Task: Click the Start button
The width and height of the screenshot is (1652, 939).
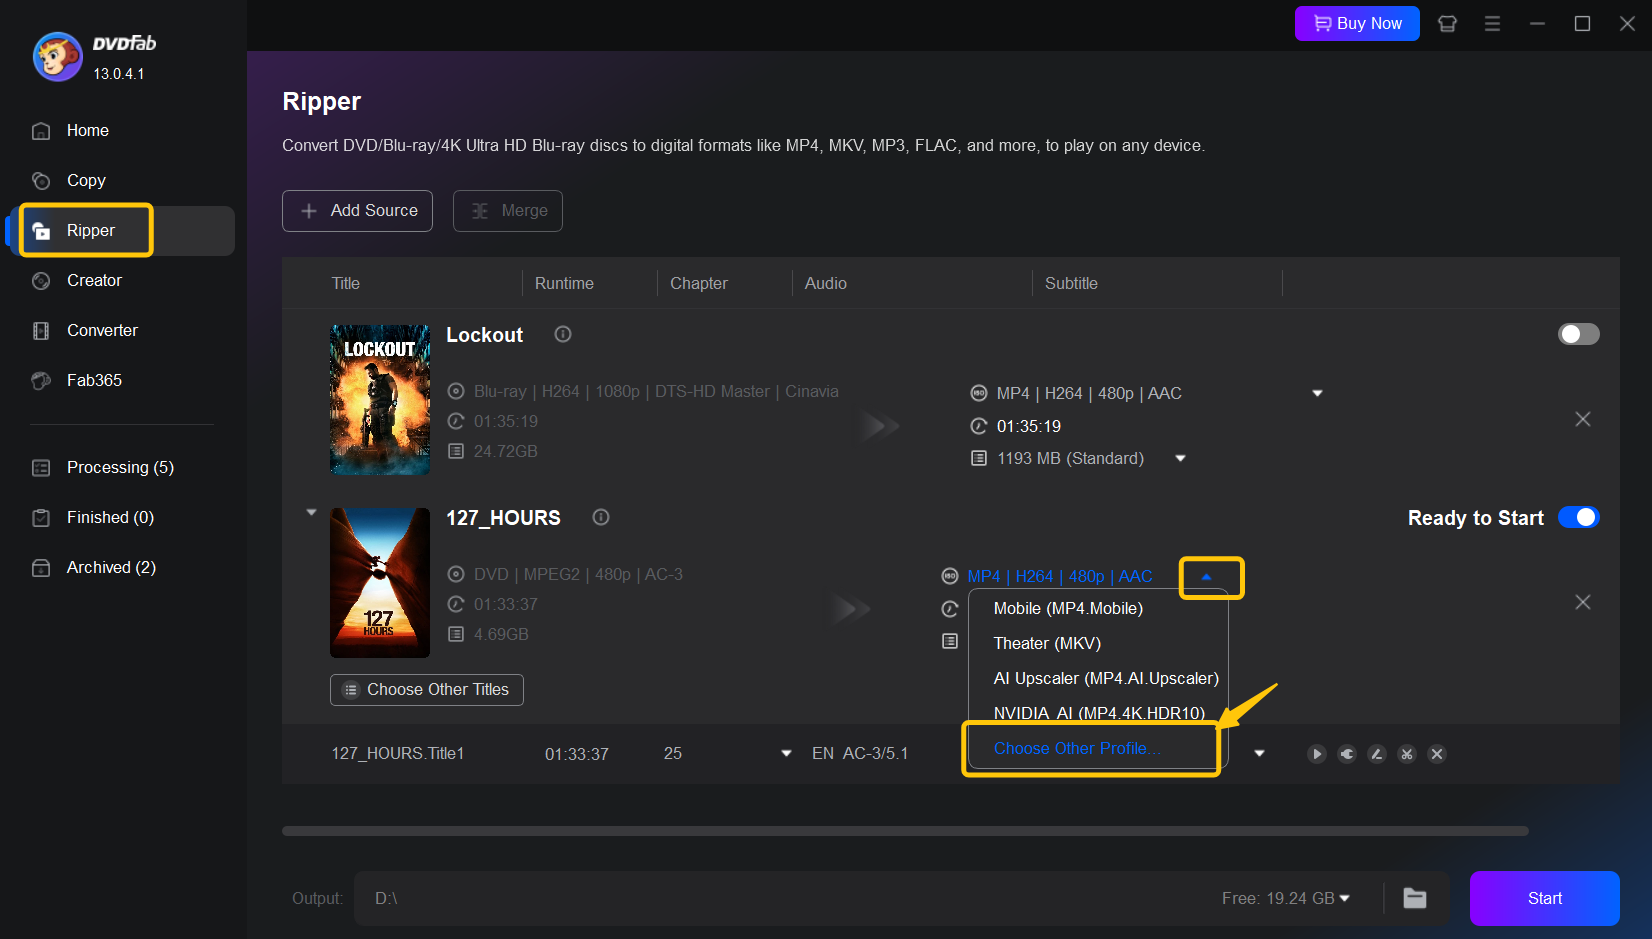Action: (x=1545, y=898)
